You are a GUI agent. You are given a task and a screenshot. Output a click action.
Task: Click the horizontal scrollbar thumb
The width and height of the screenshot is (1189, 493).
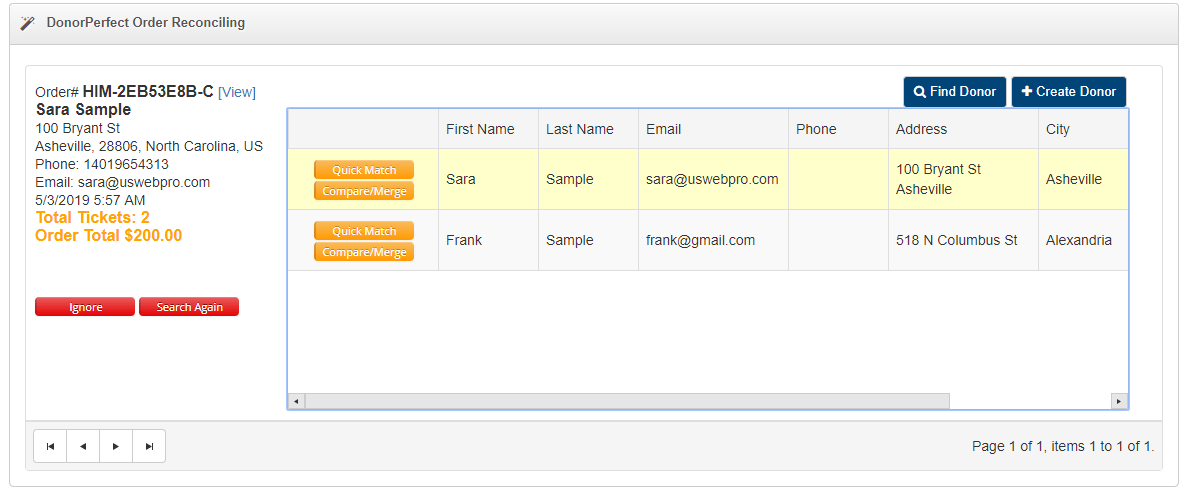(627, 401)
